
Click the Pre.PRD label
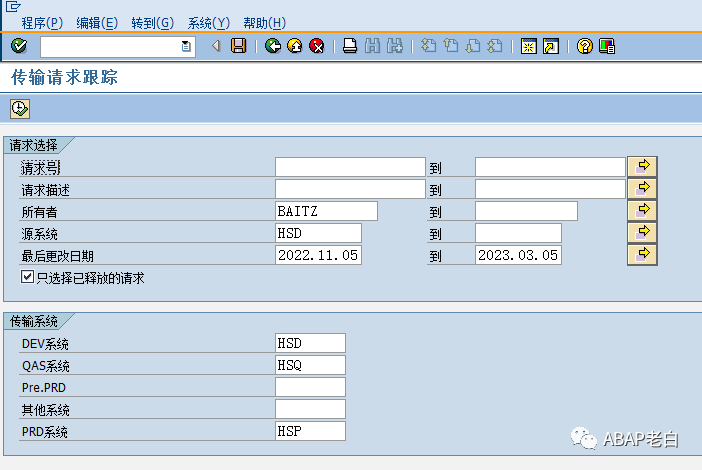tap(44, 388)
